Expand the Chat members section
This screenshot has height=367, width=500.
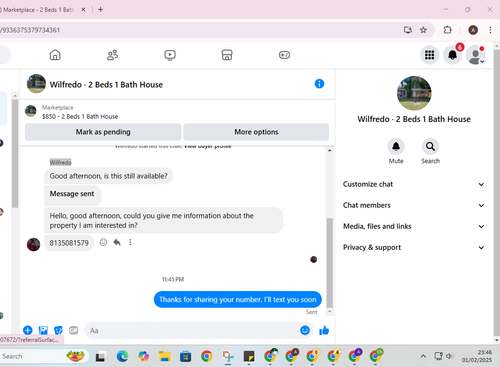413,205
